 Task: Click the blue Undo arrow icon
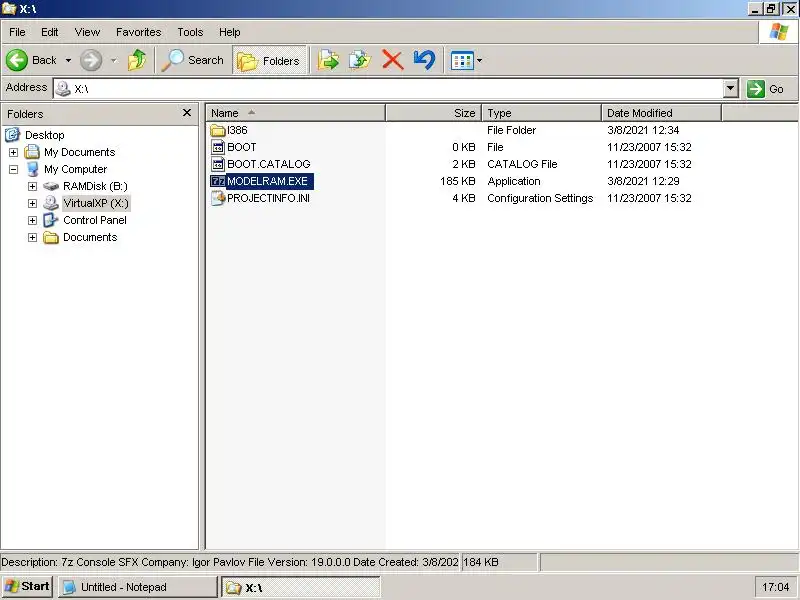(x=424, y=60)
